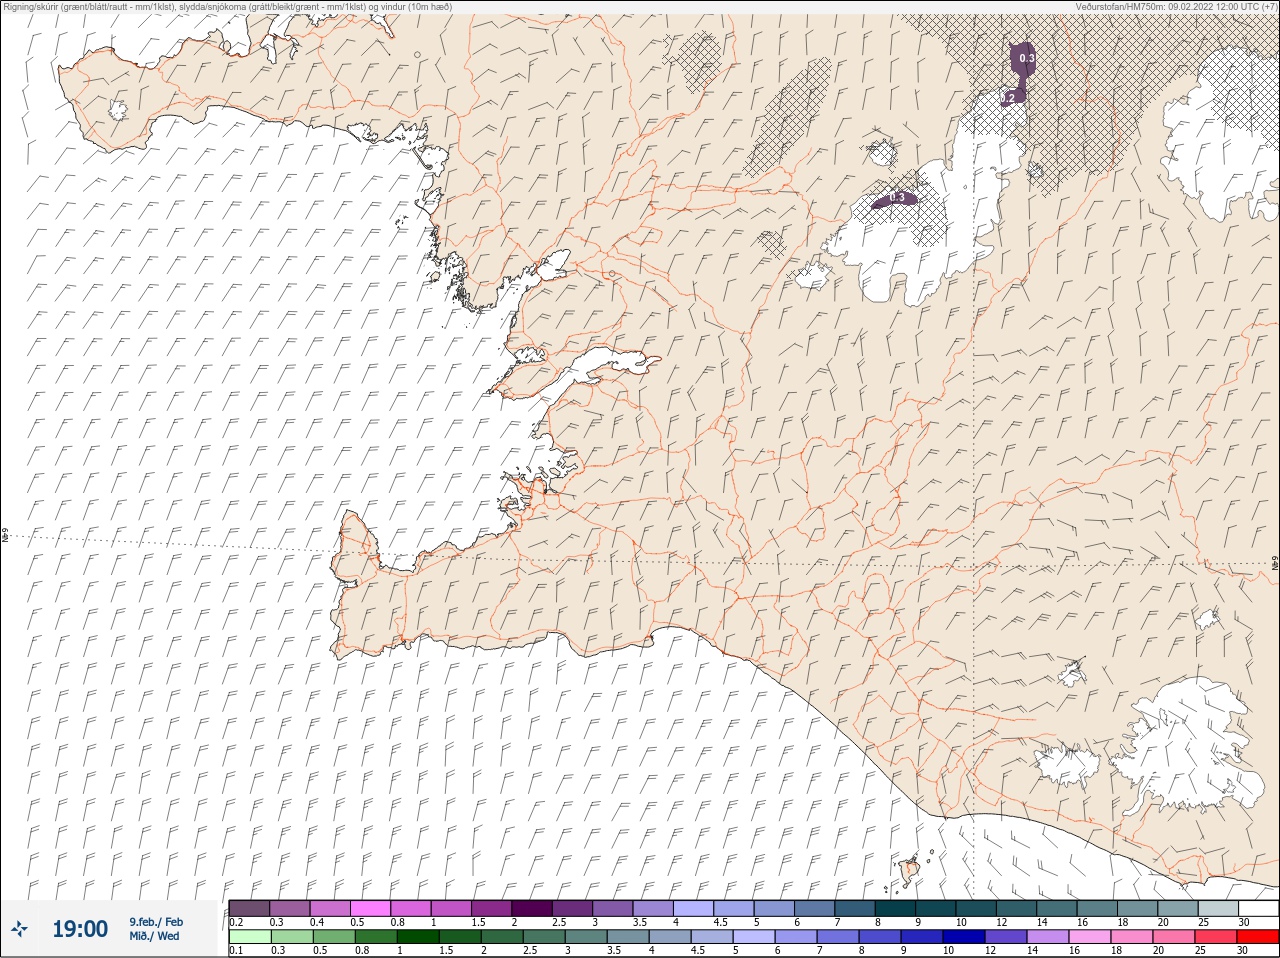Click the purple 0.3 contour on the central glacier

click(x=895, y=199)
